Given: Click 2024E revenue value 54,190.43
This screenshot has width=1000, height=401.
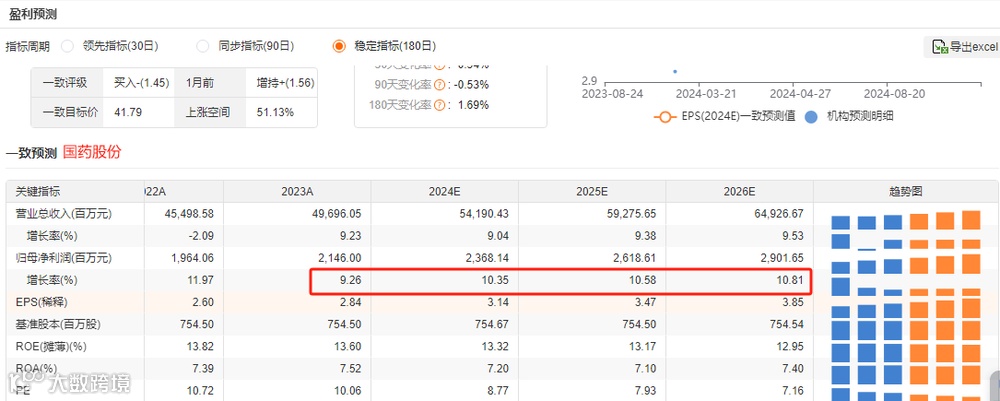Looking at the screenshot, I should 483,214.
